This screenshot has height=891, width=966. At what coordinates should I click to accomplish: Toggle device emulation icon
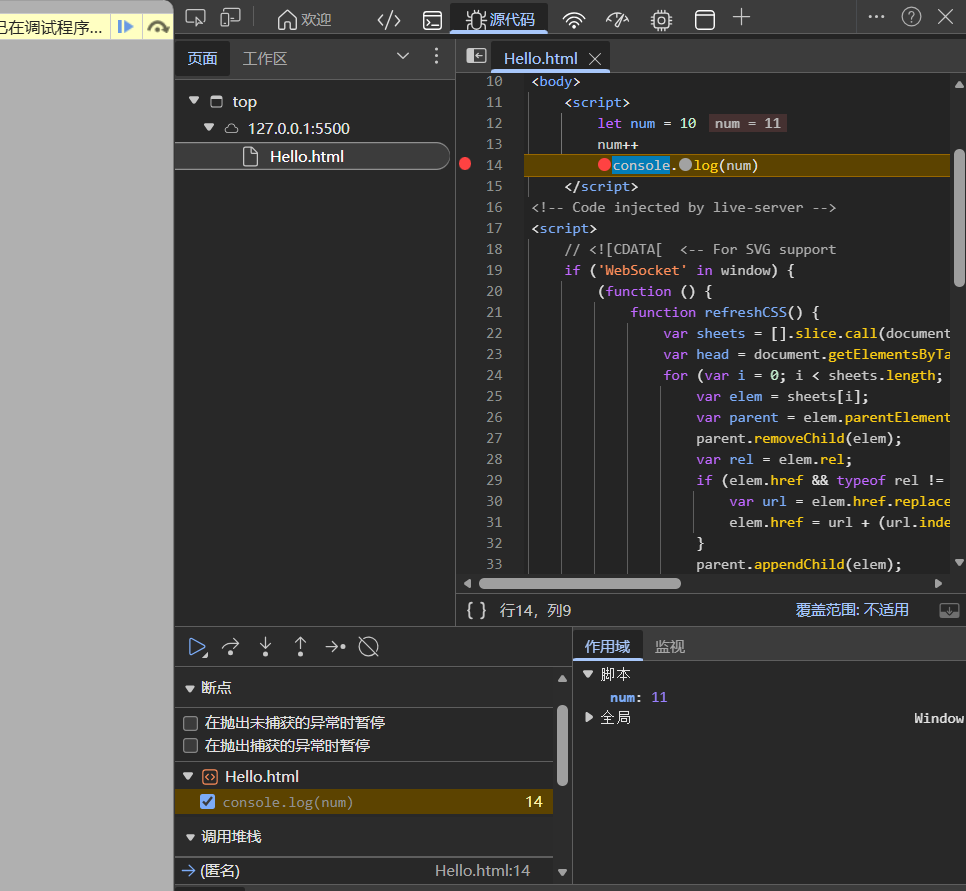pos(230,17)
